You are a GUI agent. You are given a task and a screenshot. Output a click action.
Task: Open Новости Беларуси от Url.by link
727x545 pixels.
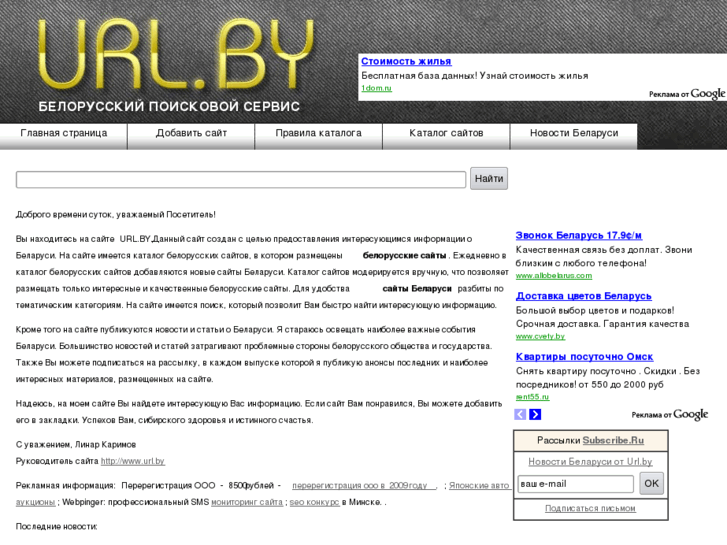click(590, 462)
